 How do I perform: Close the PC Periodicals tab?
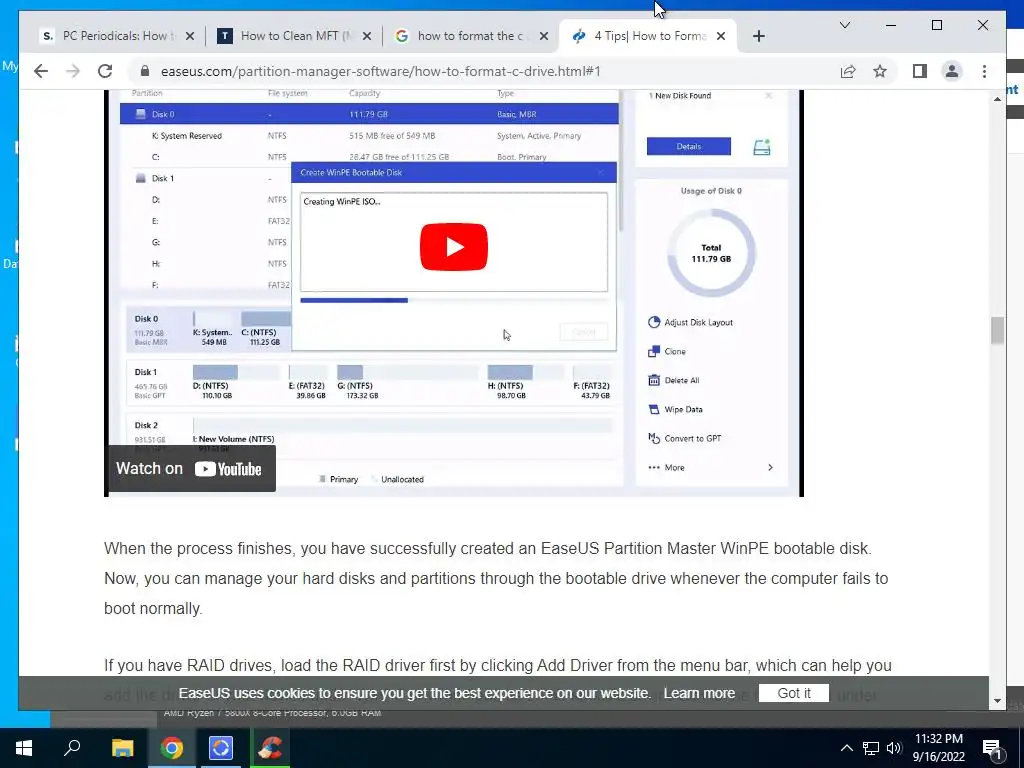190,36
